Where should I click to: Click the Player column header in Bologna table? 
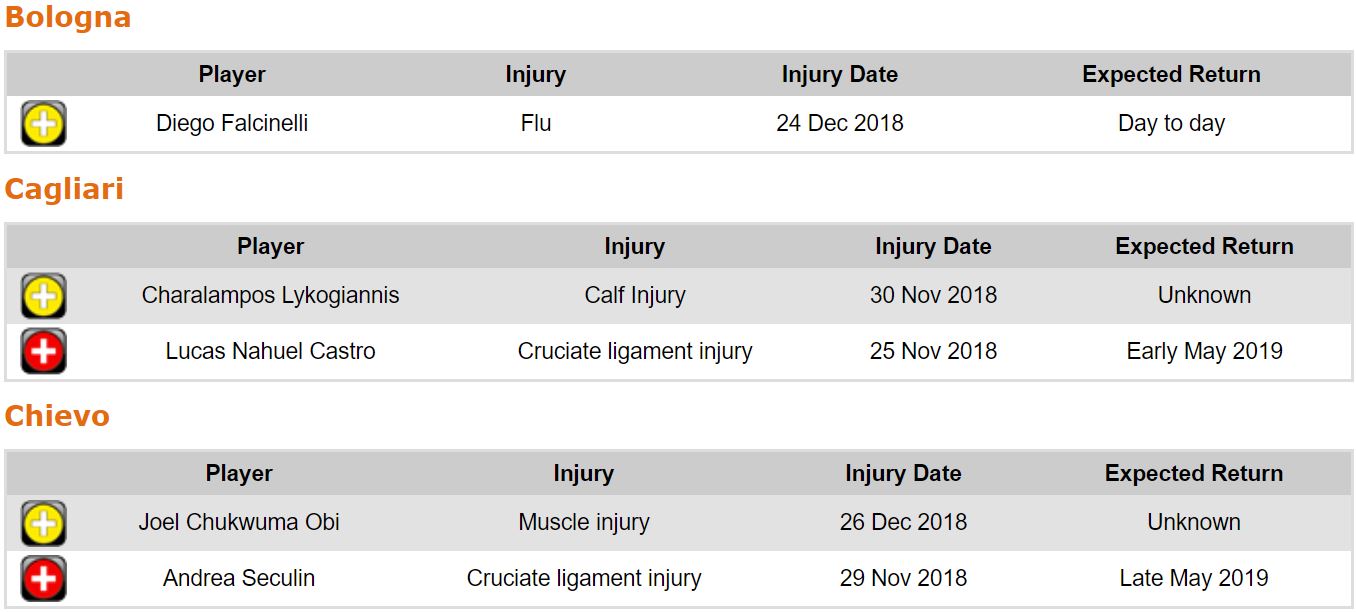pyautogui.click(x=232, y=75)
